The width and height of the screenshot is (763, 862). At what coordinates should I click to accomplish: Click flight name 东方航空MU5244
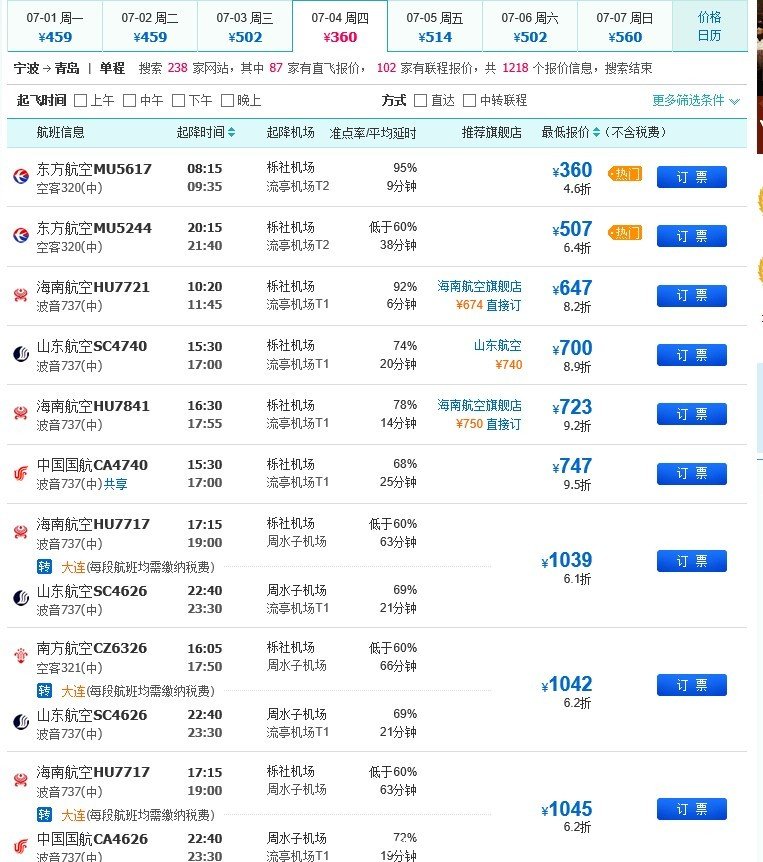[x=94, y=228]
